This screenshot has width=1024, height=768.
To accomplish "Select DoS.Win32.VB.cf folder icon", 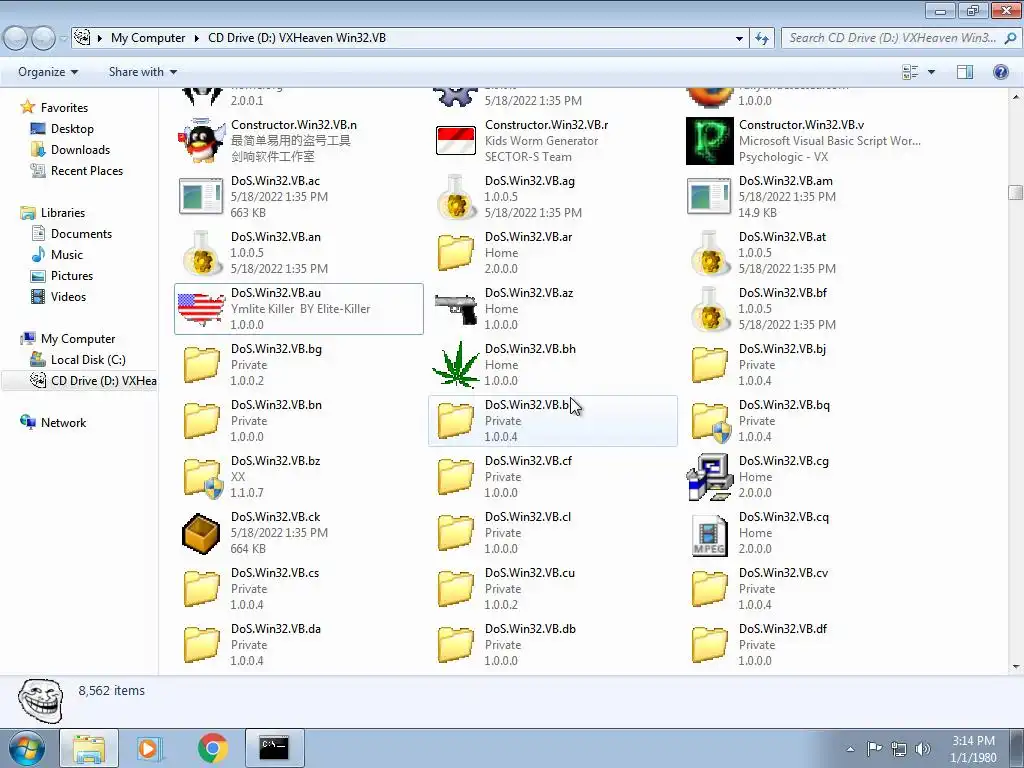I will tap(455, 477).
